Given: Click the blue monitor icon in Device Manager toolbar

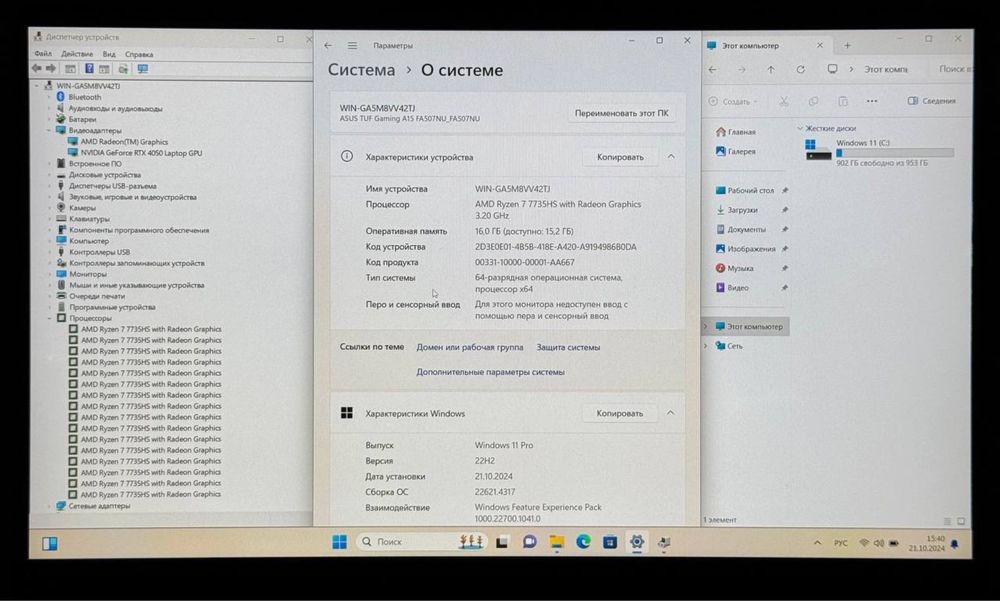Looking at the screenshot, I should (x=143, y=69).
